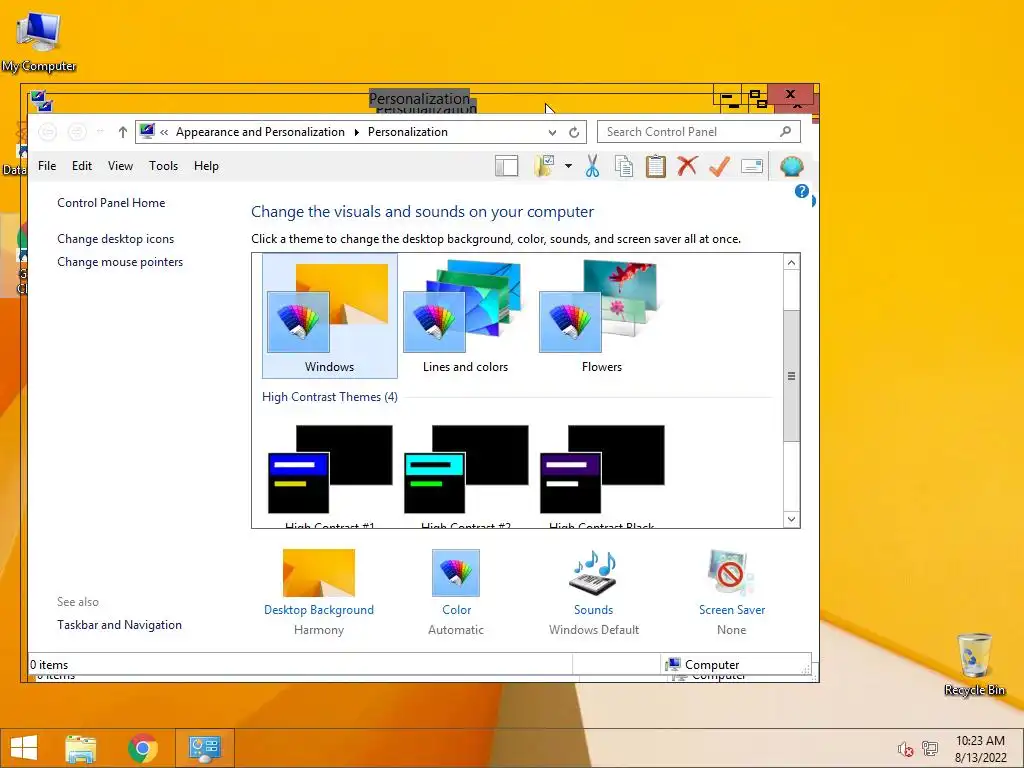The image size is (1024, 768).
Task: Open the views dropdown arrow in toolbar
Action: (x=568, y=166)
